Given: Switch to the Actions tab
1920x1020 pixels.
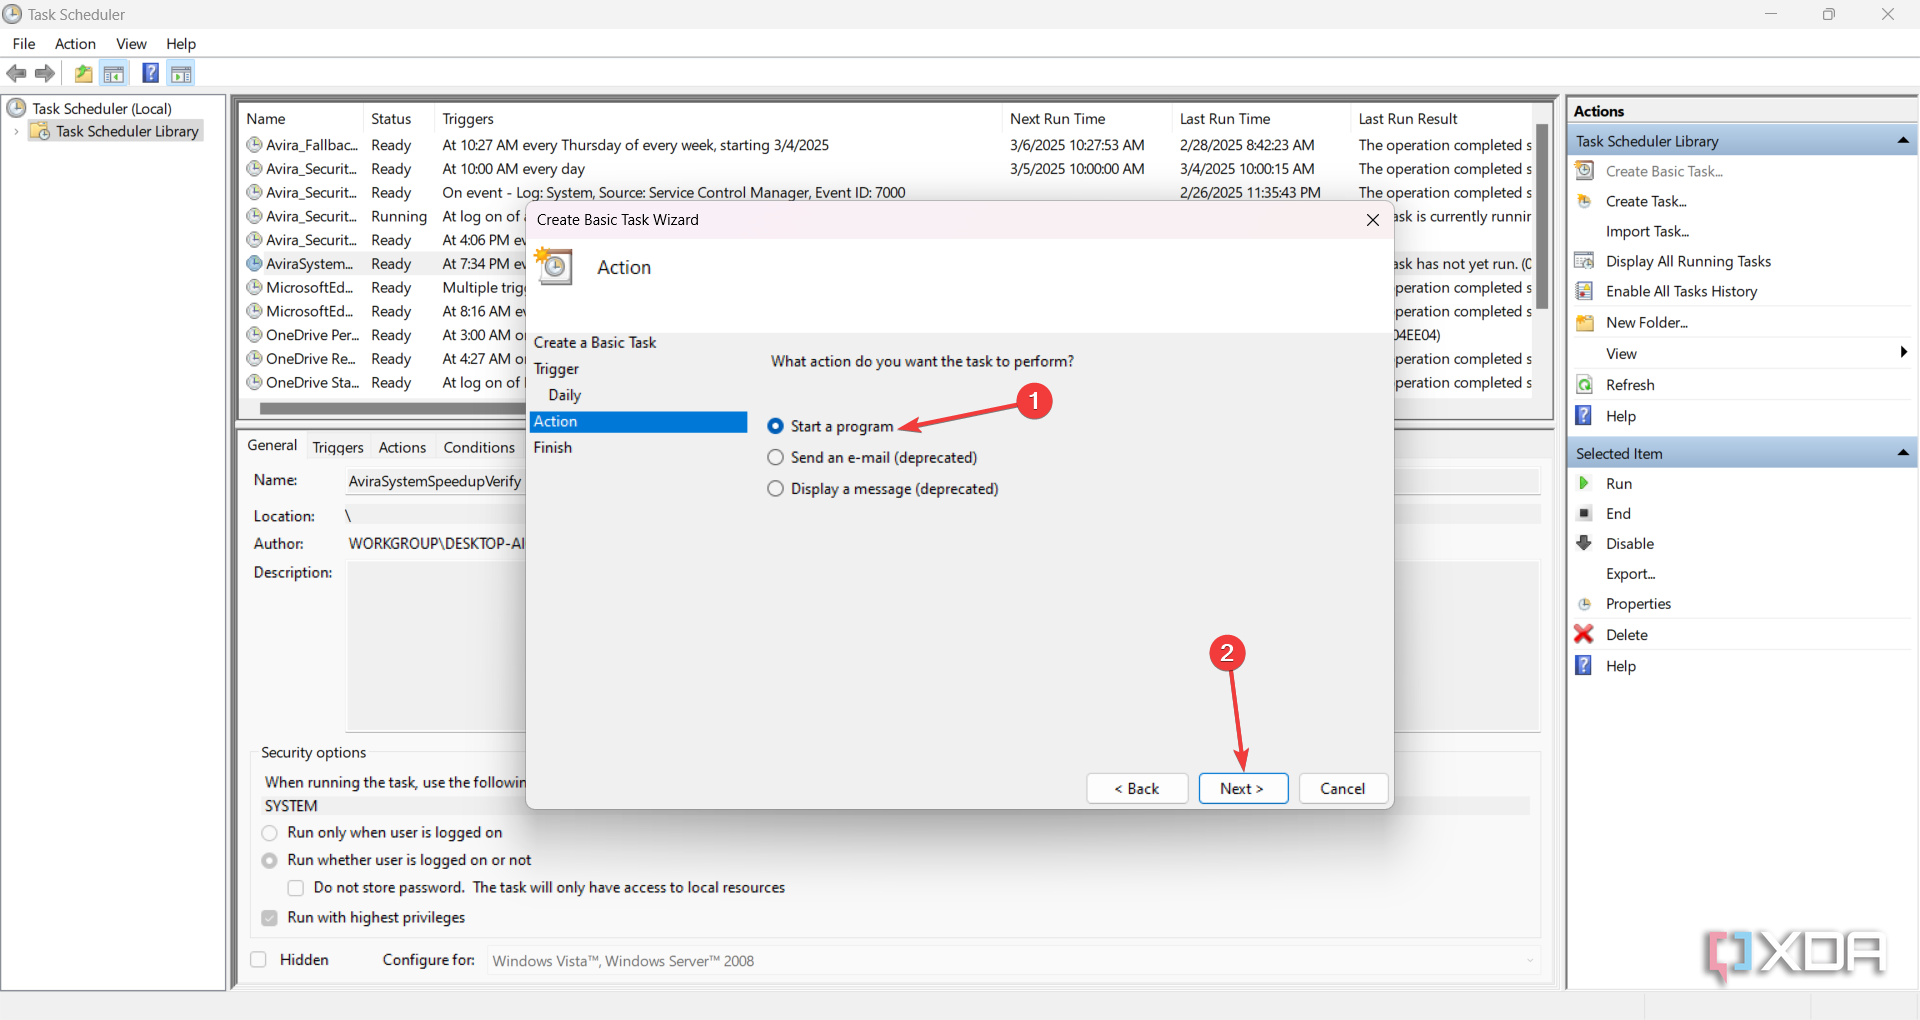Looking at the screenshot, I should [402, 448].
